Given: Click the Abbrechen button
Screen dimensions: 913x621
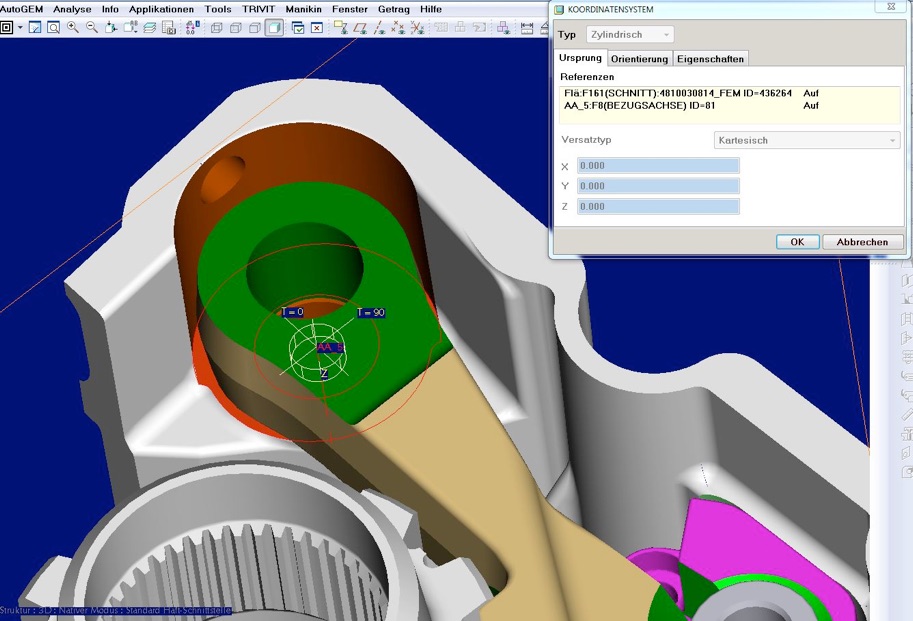Looking at the screenshot, I should [x=862, y=242].
